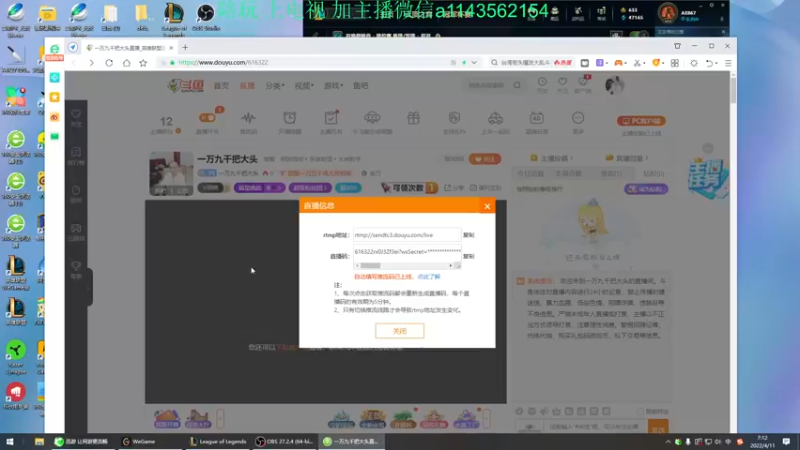Go back in the browser
The height and width of the screenshot is (450, 800).
[x=74, y=63]
